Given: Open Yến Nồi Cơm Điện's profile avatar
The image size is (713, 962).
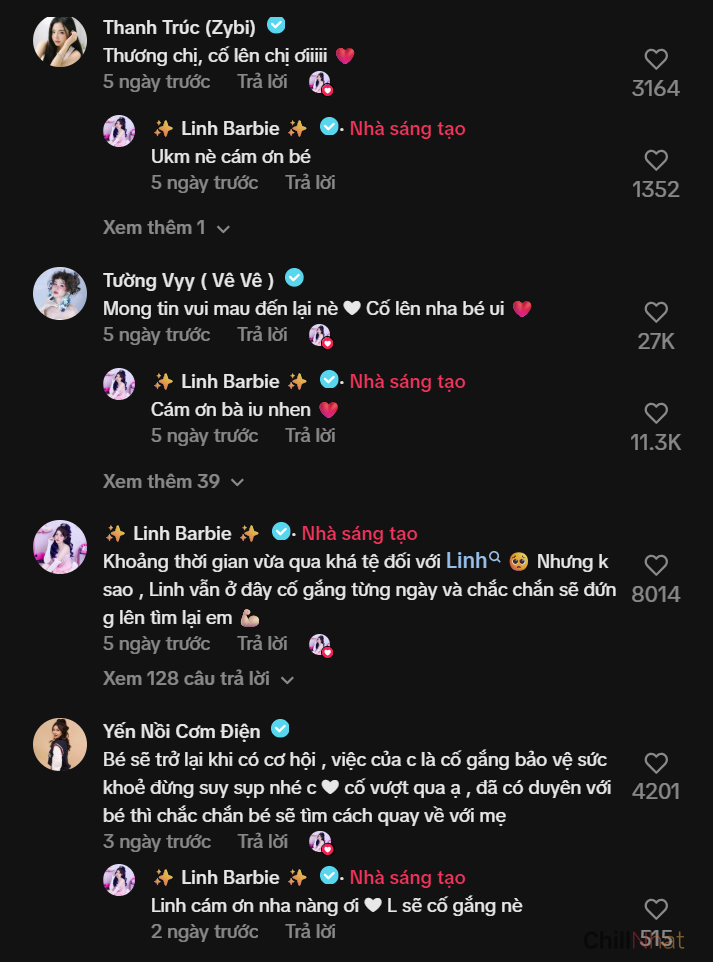Looking at the screenshot, I should [x=59, y=744].
